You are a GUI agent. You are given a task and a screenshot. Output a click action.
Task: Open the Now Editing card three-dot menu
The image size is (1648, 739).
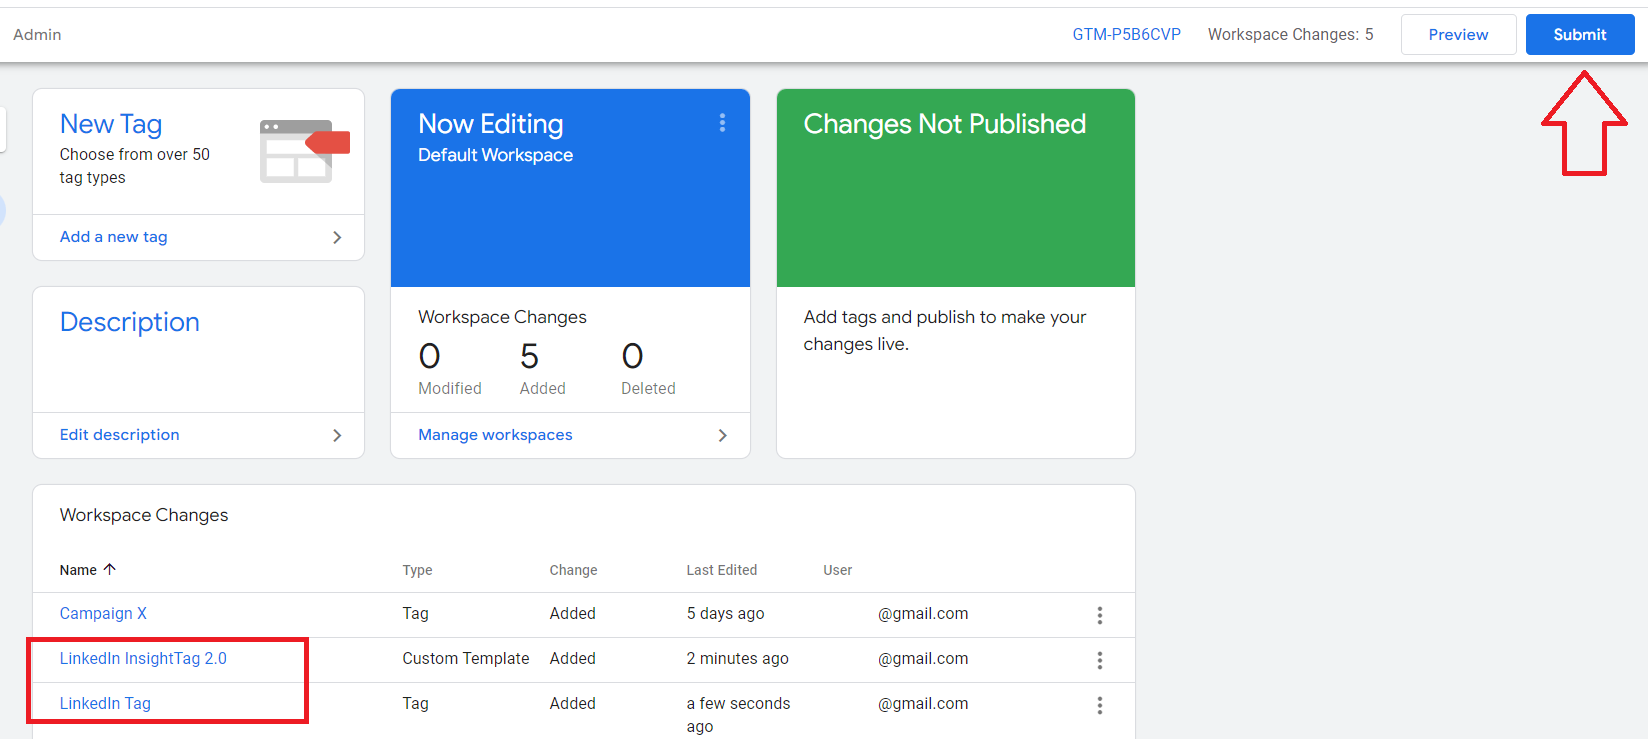click(x=722, y=123)
